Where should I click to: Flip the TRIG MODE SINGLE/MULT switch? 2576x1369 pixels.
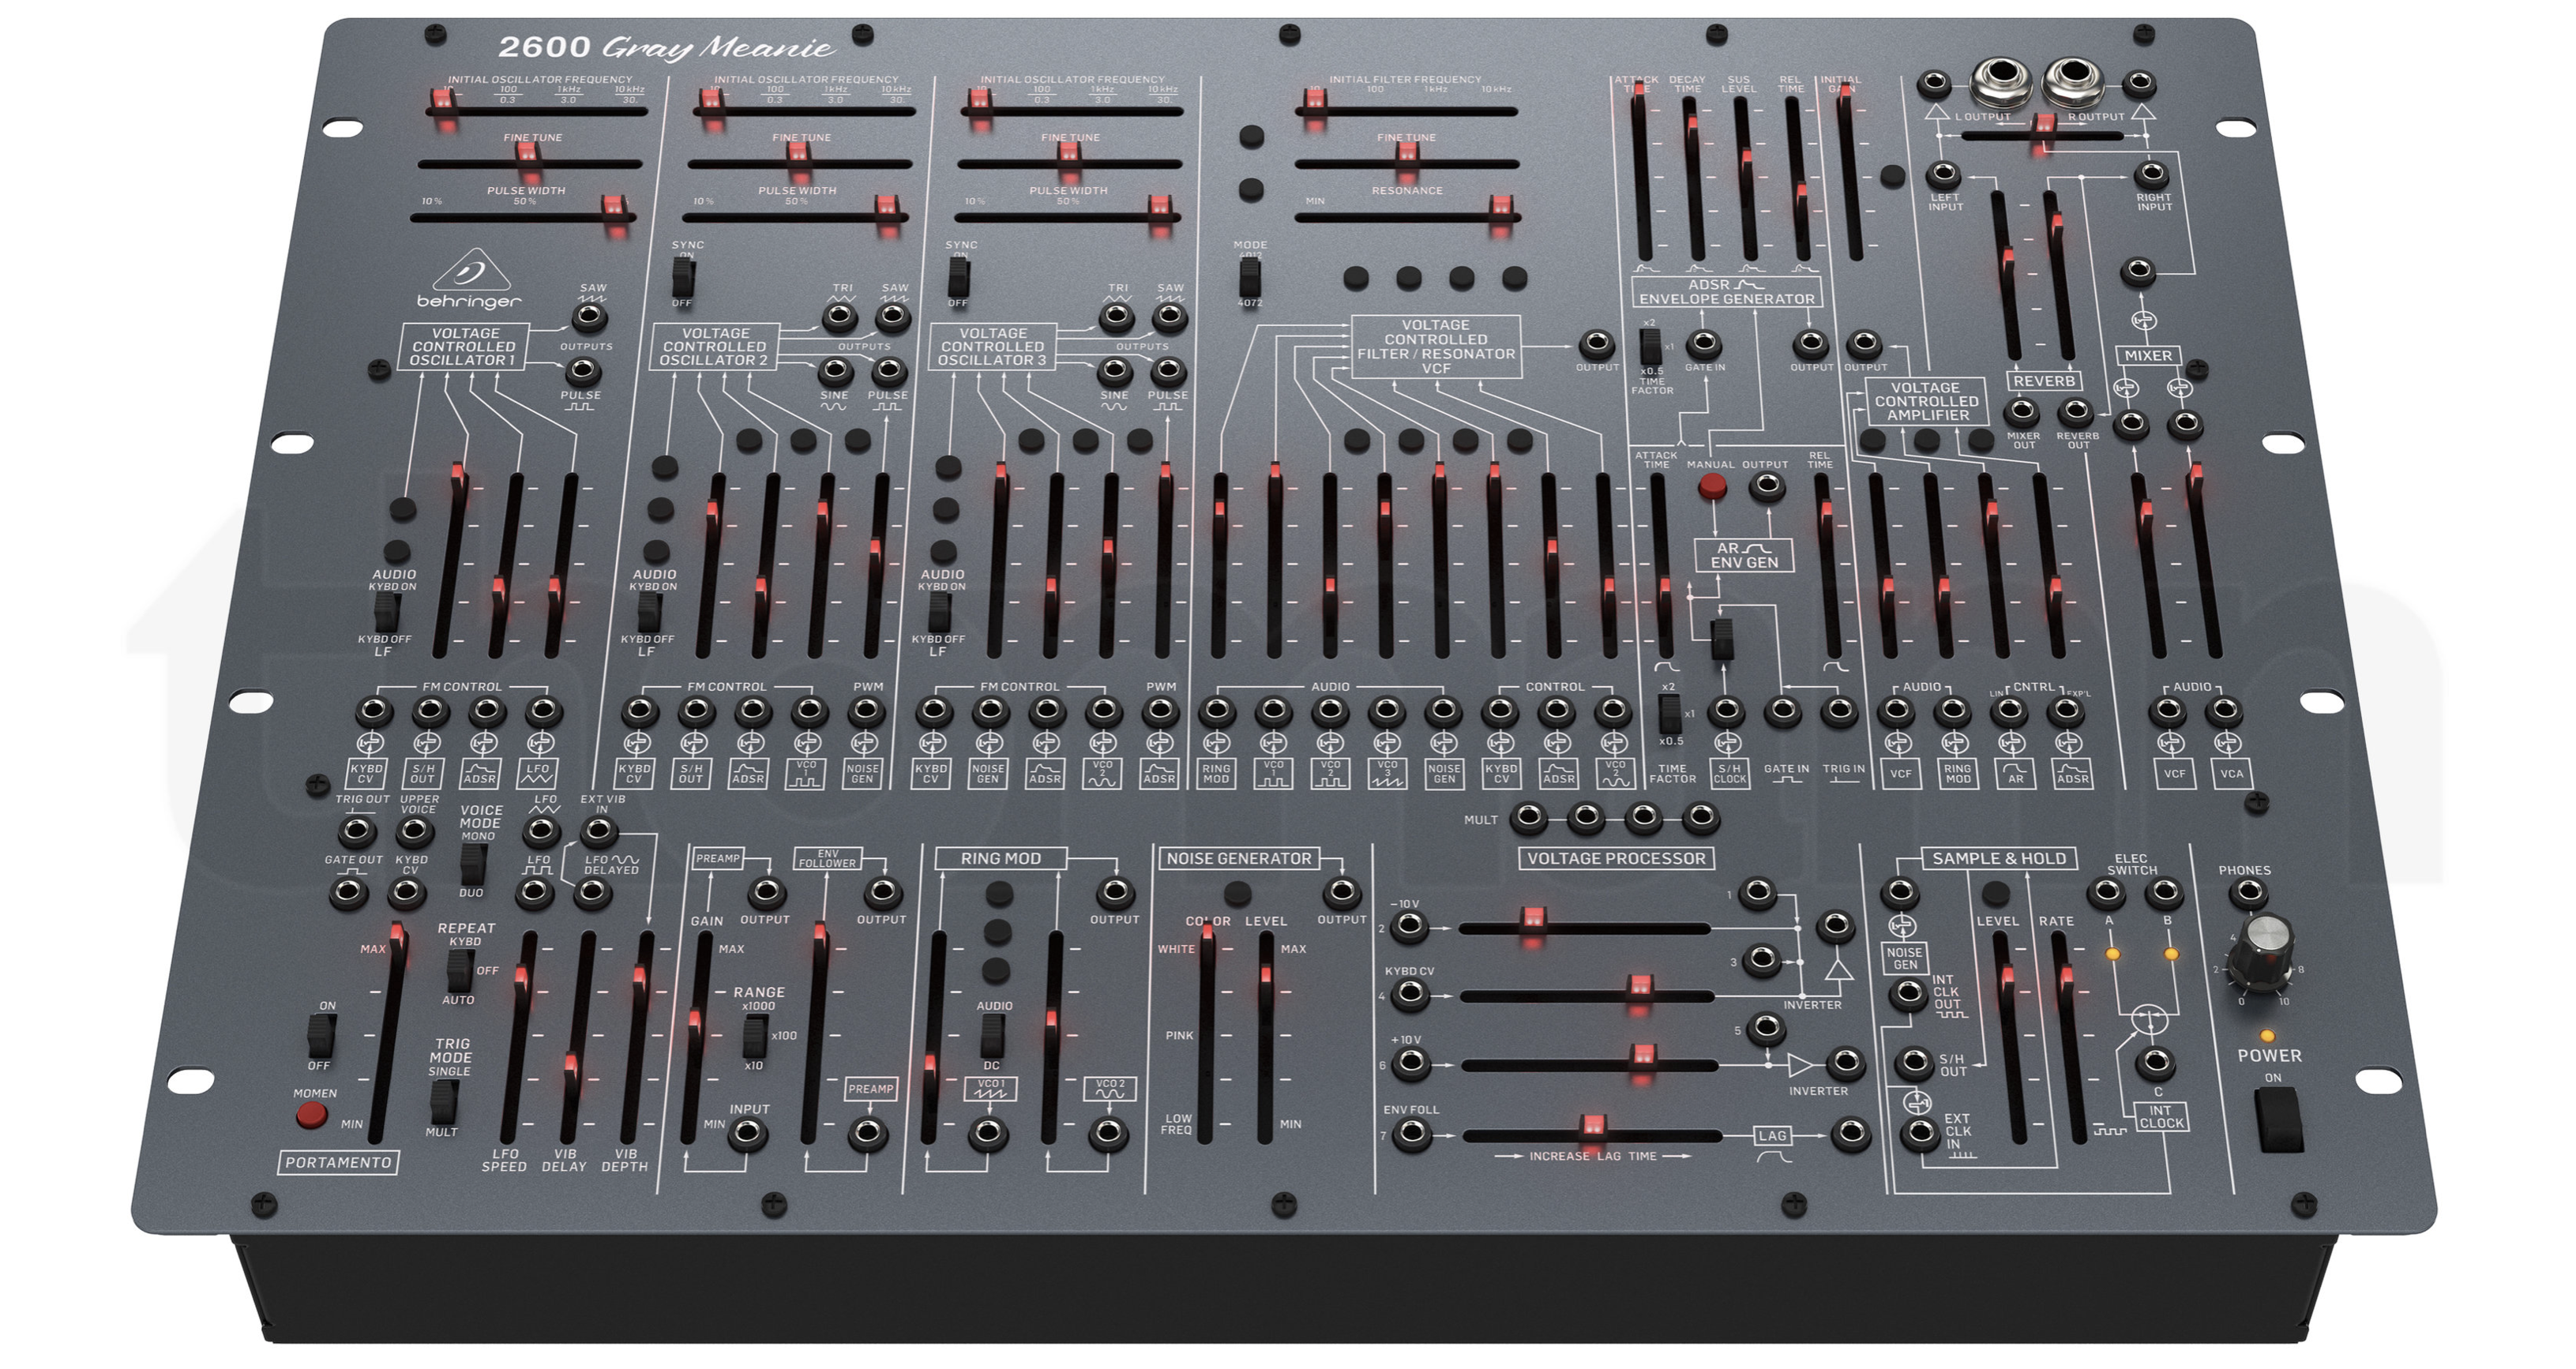443,1101
